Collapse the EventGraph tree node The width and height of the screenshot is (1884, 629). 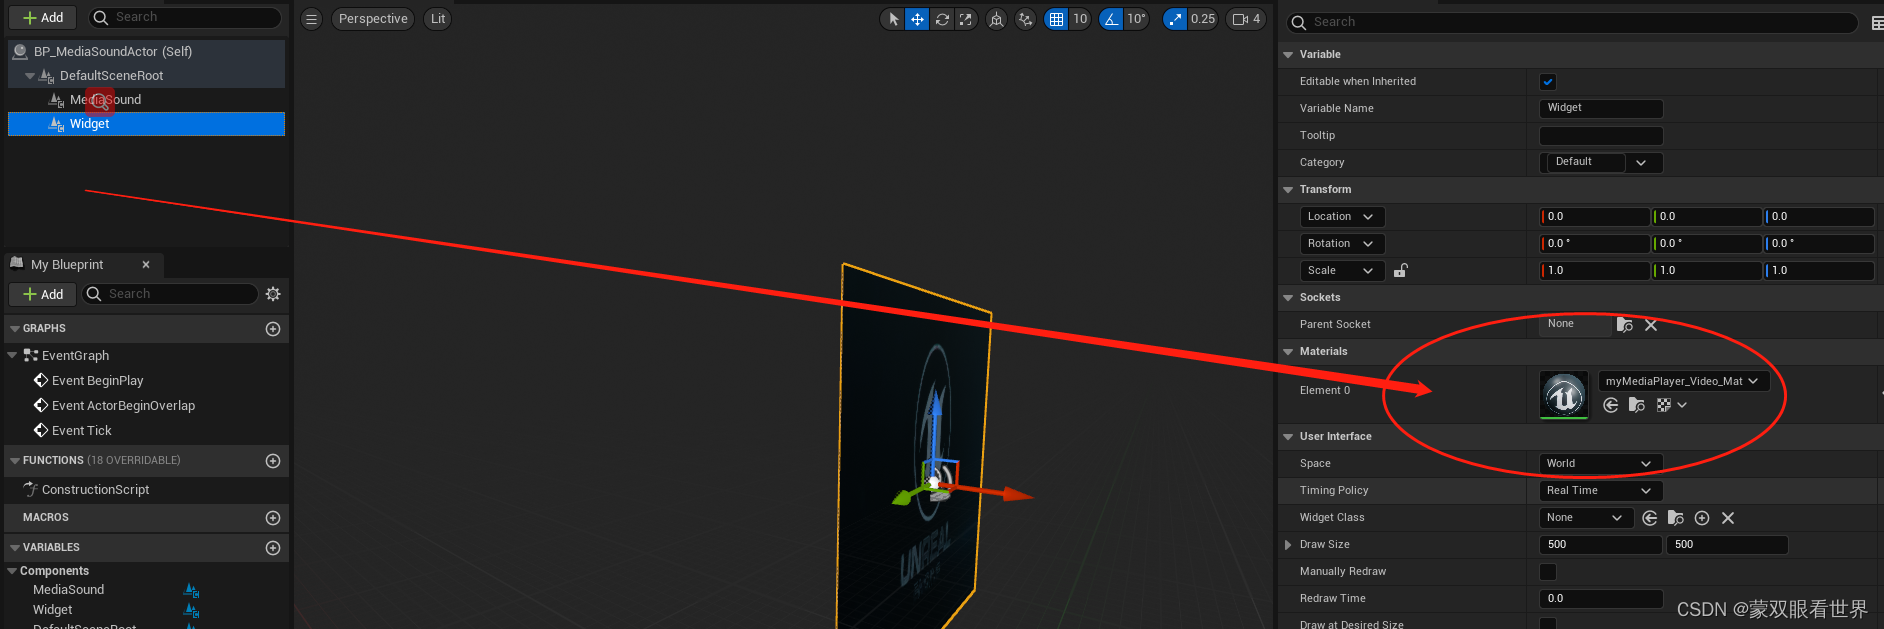tap(12, 355)
